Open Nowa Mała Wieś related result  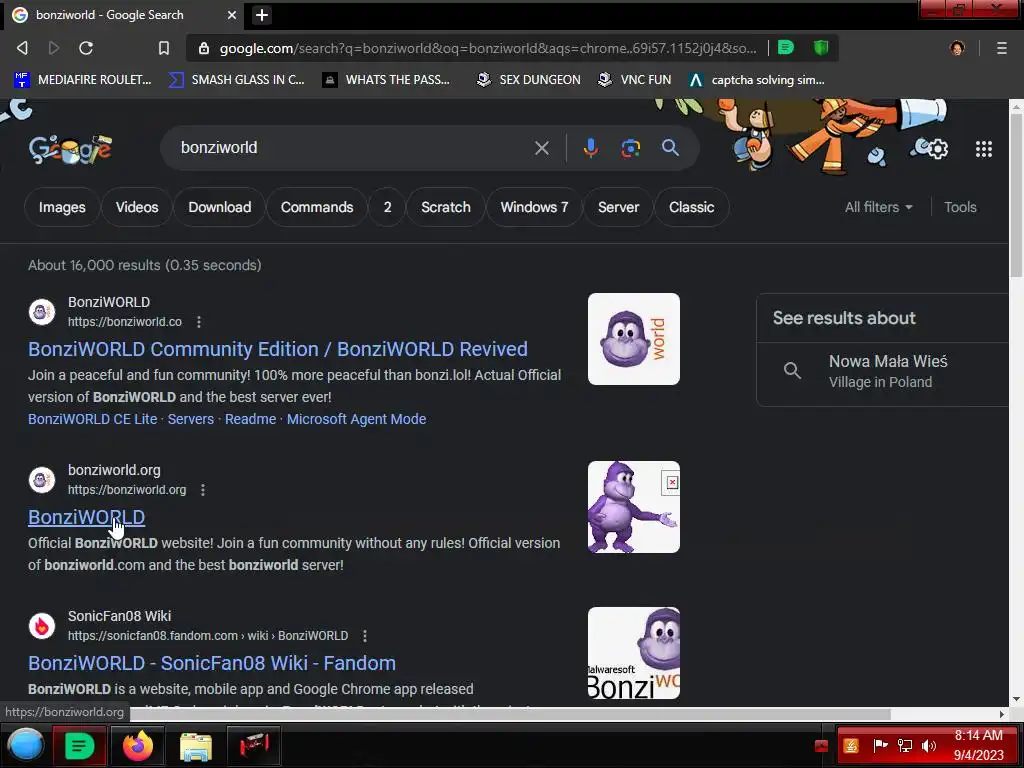(883, 371)
